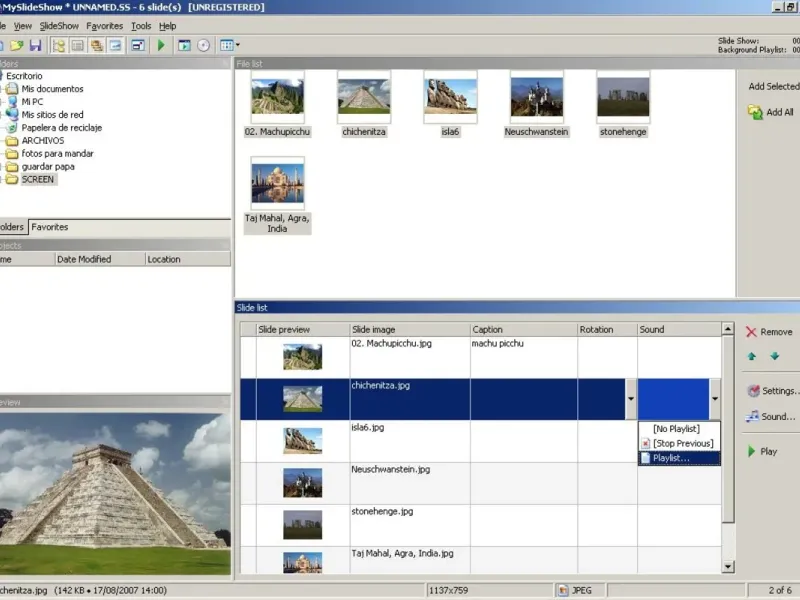The image size is (800, 600).
Task: Click the Open folder toolbar icon
Action: 17,45
